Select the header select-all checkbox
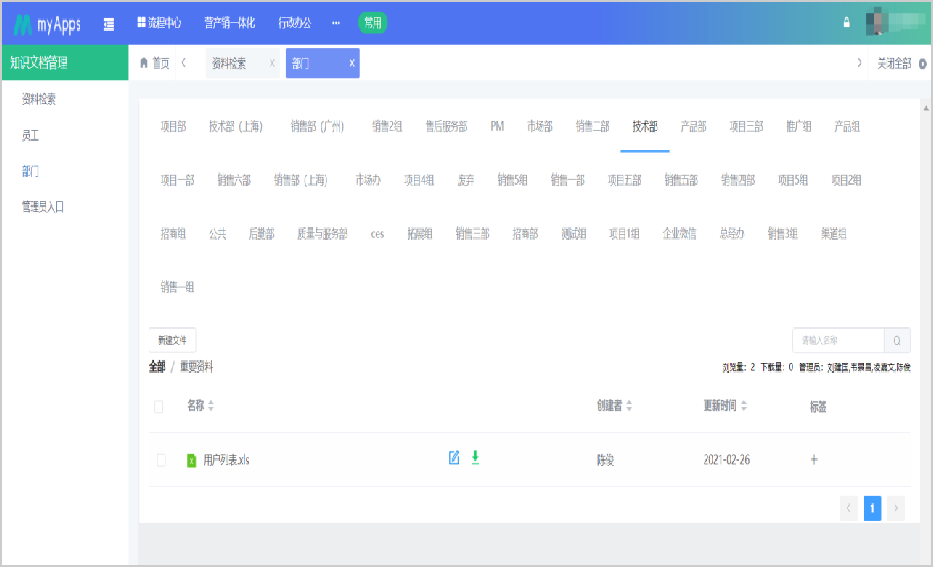933x567 pixels. 158,406
